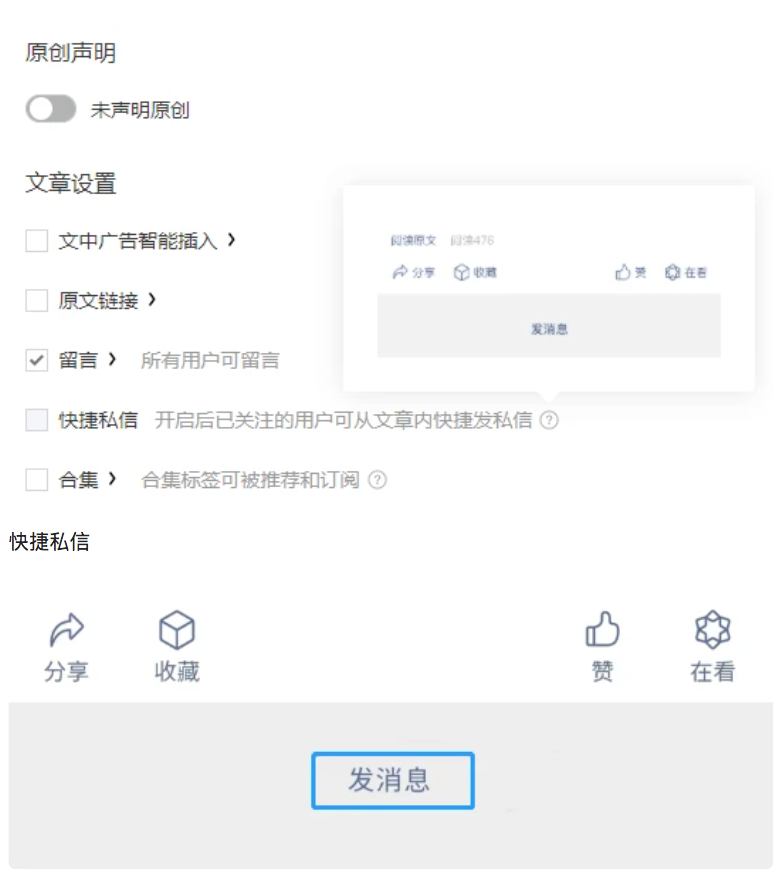Image resolution: width=784 pixels, height=880 pixels.
Task: Click small 赞 icon in preview popup
Action: pos(623,272)
